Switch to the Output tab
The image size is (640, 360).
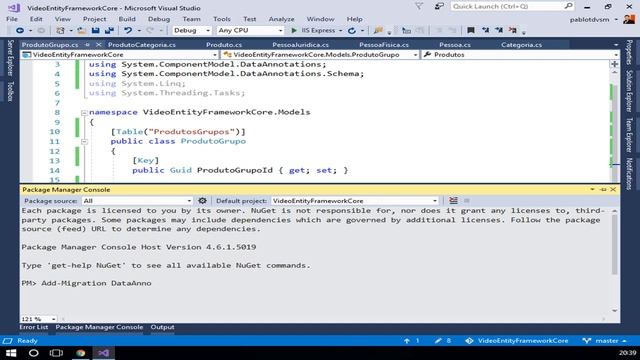[x=162, y=327]
